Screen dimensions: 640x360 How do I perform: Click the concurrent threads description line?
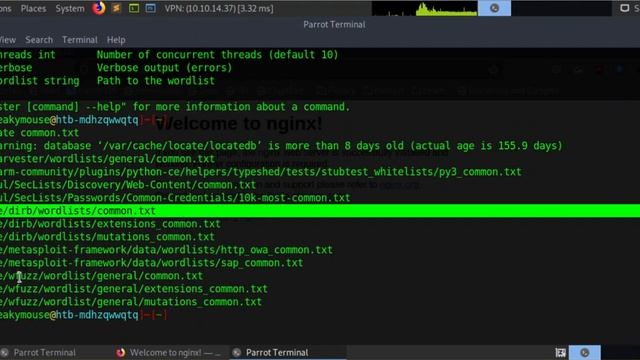point(218,55)
